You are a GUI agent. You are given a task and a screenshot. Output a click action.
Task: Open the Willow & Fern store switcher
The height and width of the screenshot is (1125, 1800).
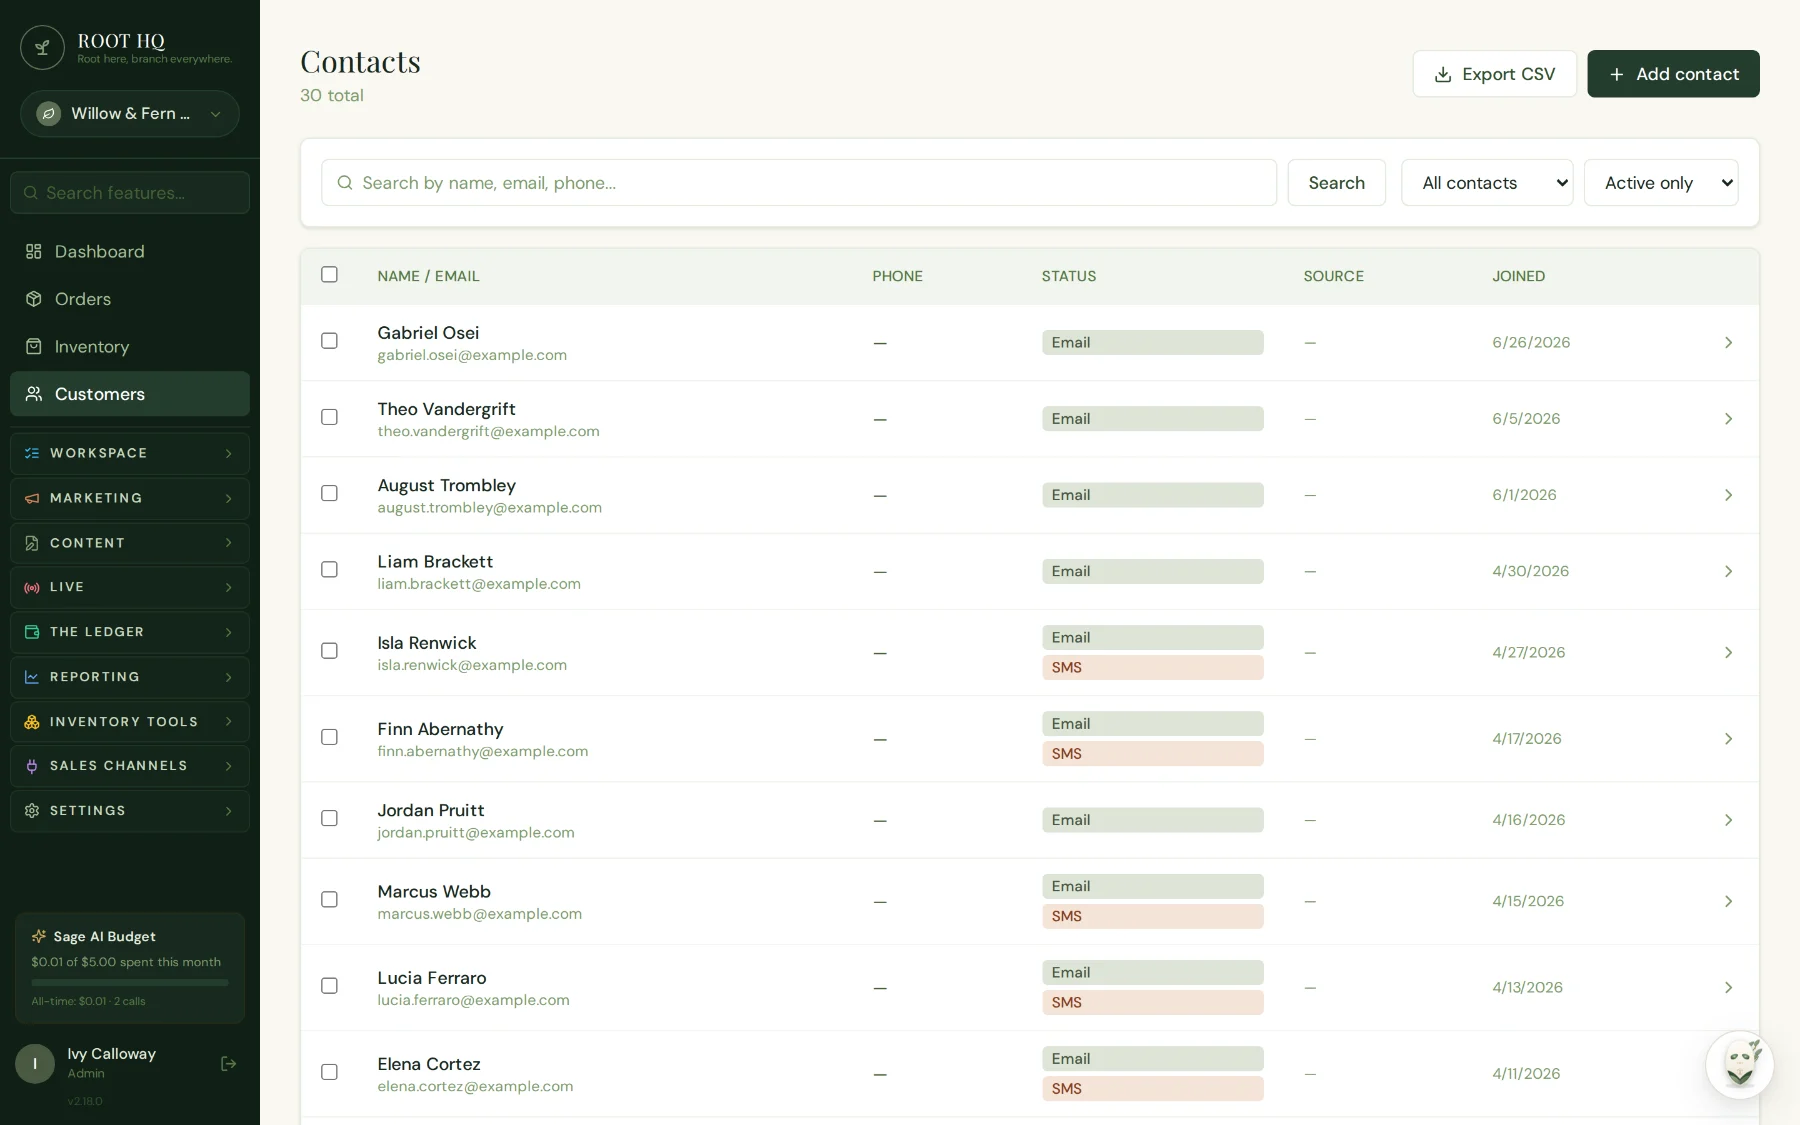(x=130, y=114)
